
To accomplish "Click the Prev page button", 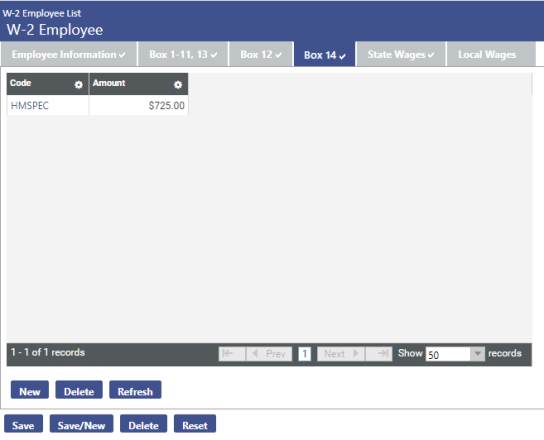I will tap(269, 354).
